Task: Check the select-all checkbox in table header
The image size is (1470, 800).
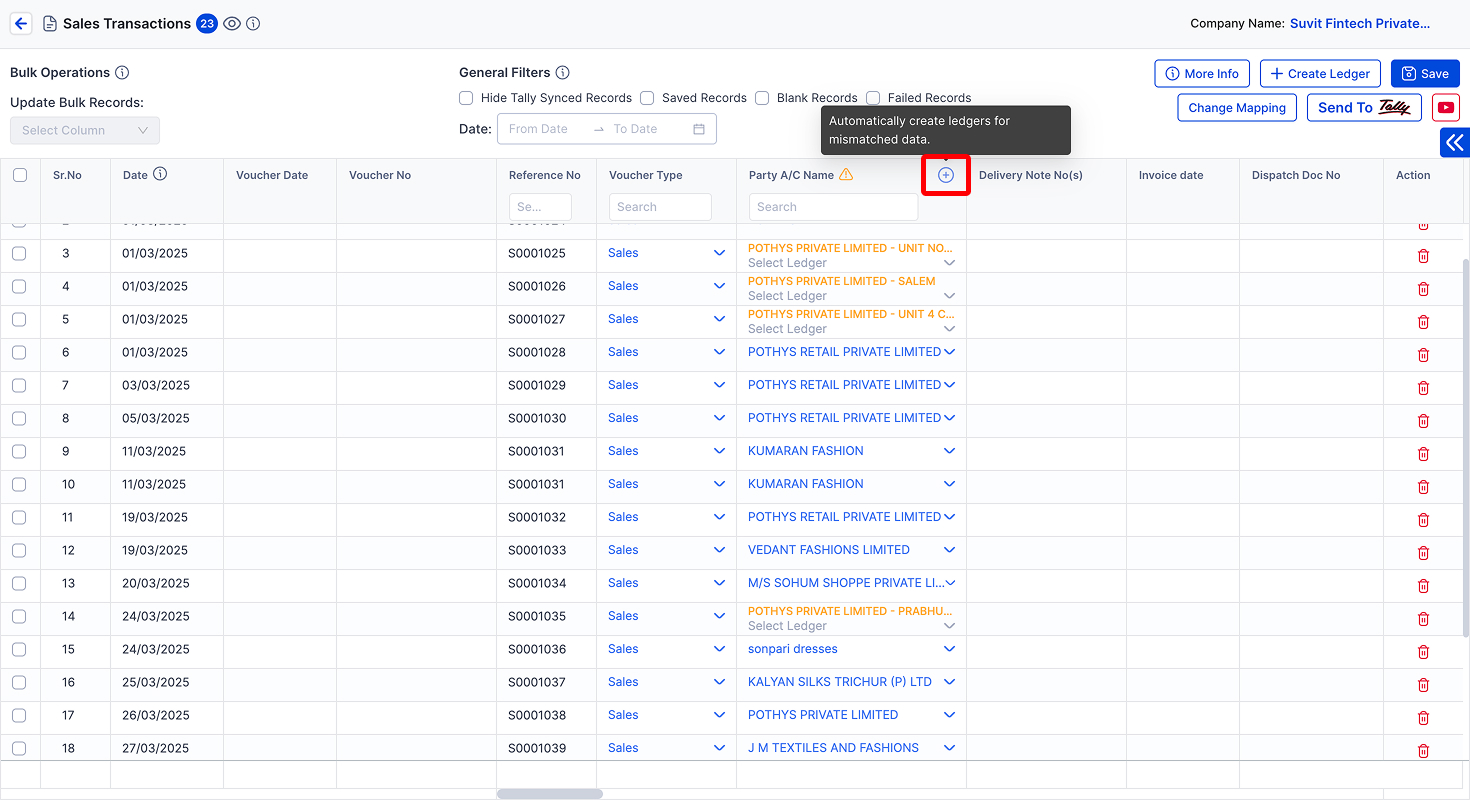Action: 20,175
